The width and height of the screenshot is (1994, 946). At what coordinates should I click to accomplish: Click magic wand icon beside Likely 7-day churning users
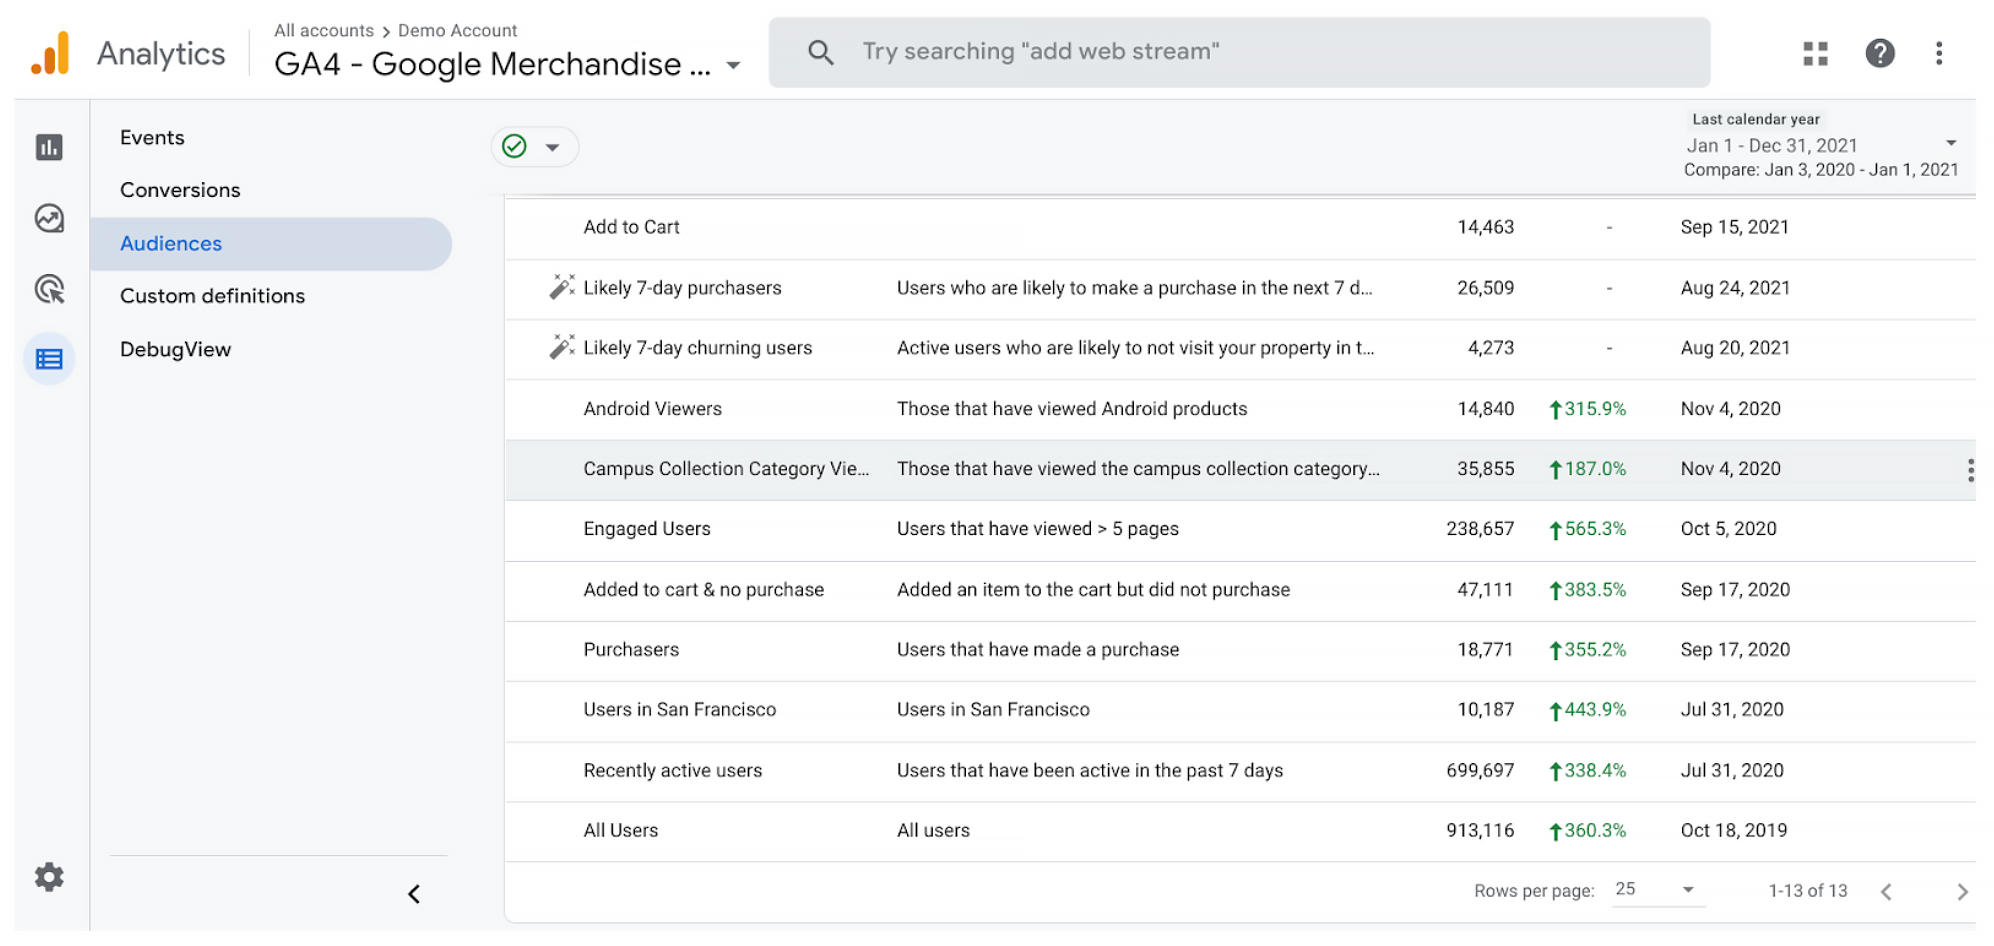pyautogui.click(x=561, y=347)
